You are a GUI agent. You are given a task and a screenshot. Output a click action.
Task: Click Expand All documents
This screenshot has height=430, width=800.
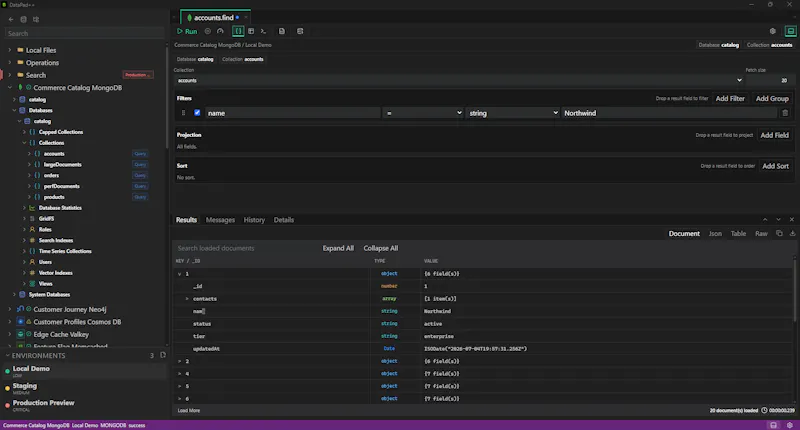(338, 248)
